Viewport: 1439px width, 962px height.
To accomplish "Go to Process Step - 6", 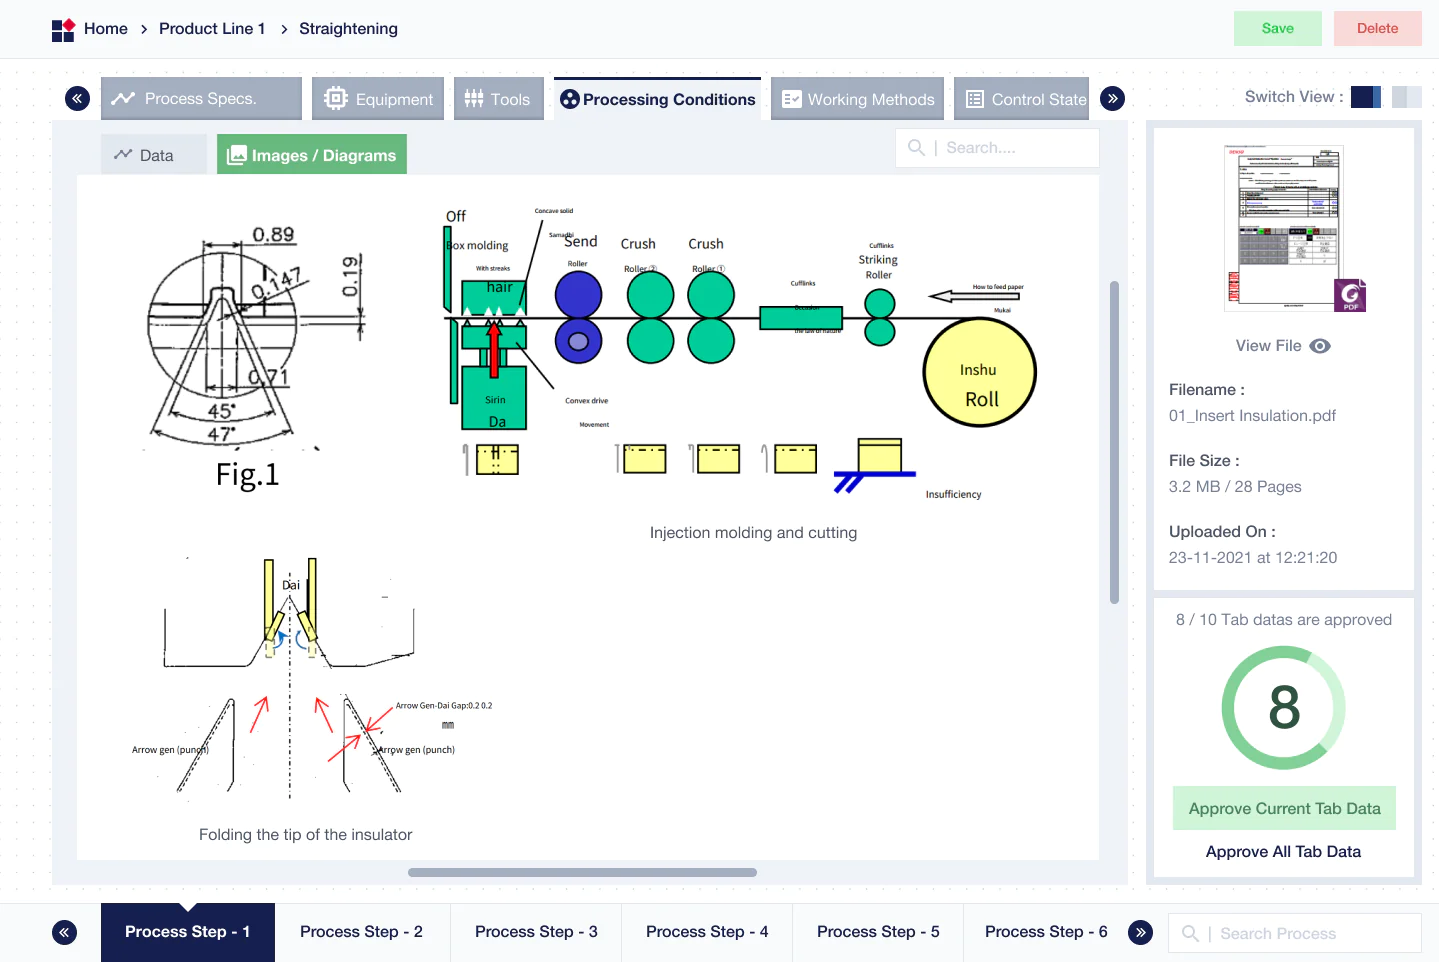I will coord(1046,933).
